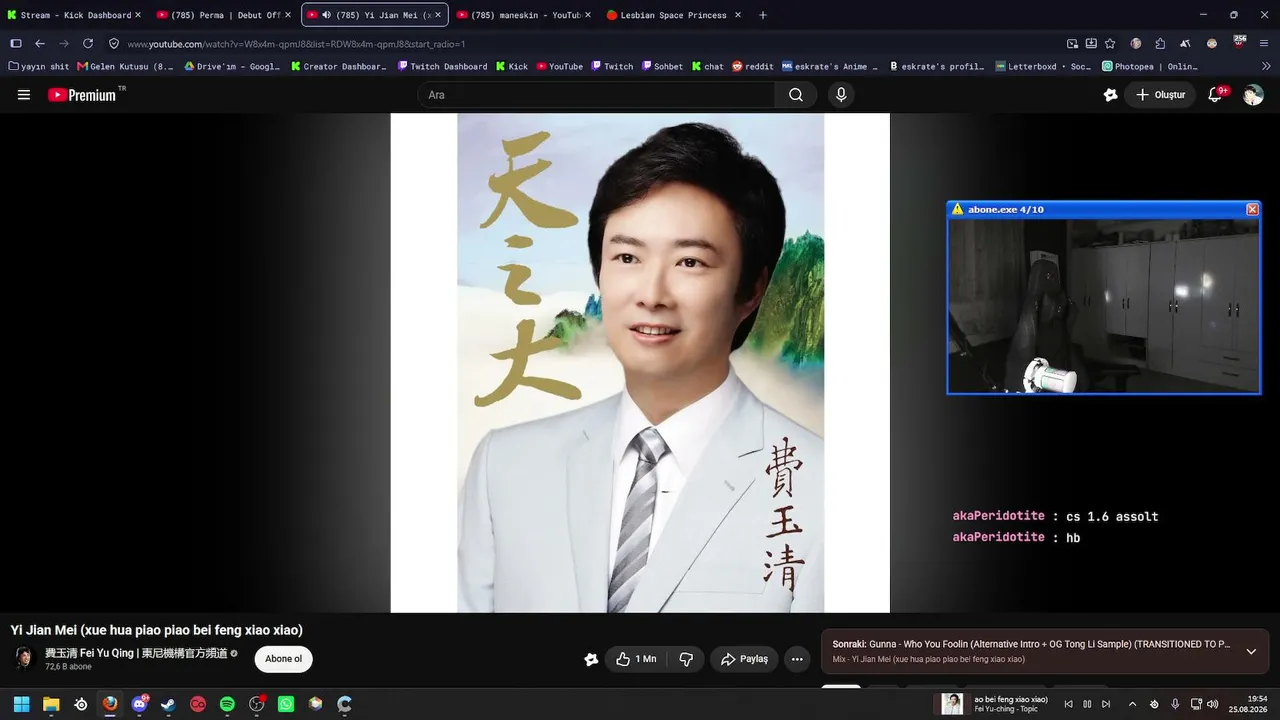Open the YouTube account avatar menu
The width and height of the screenshot is (1280, 720).
[1253, 95]
